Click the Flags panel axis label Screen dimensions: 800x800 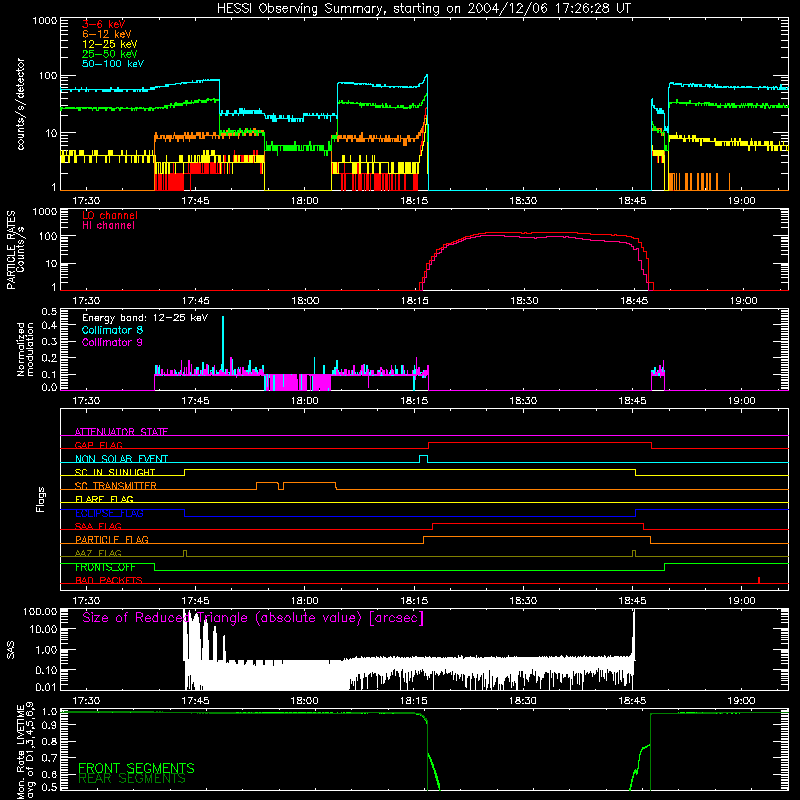coord(40,499)
